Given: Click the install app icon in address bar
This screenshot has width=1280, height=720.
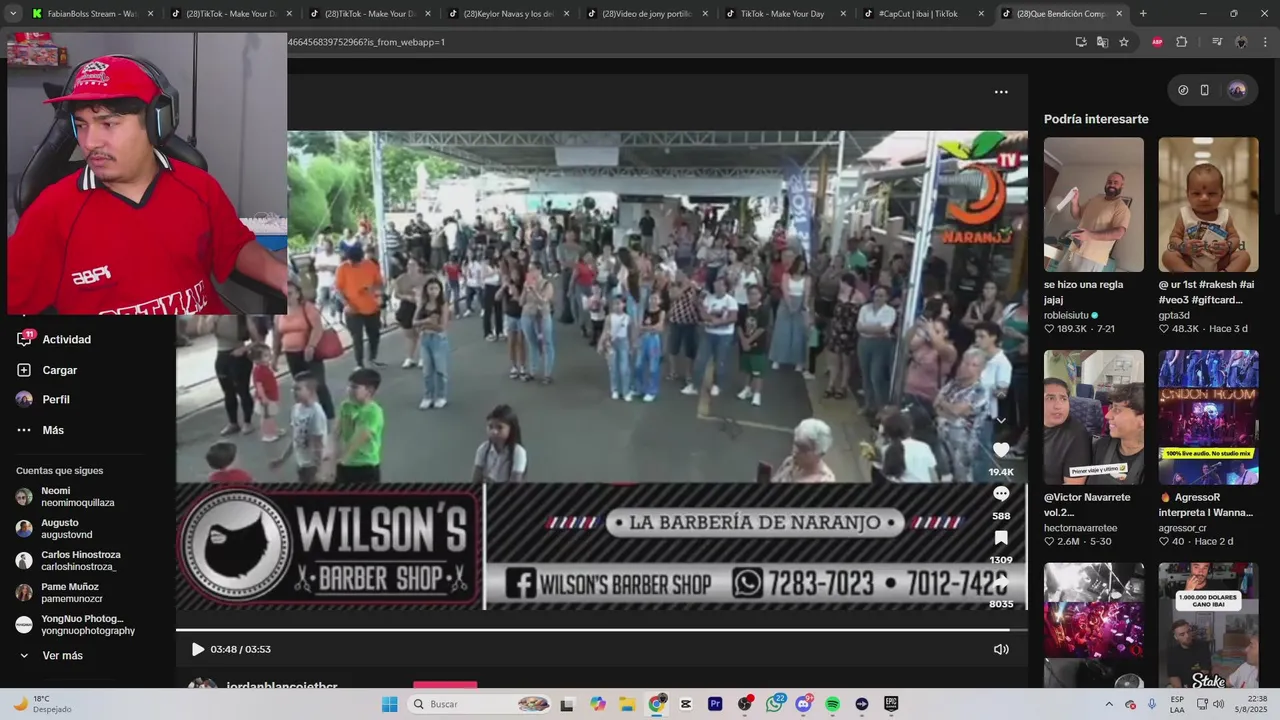Looking at the screenshot, I should pos(1081,42).
